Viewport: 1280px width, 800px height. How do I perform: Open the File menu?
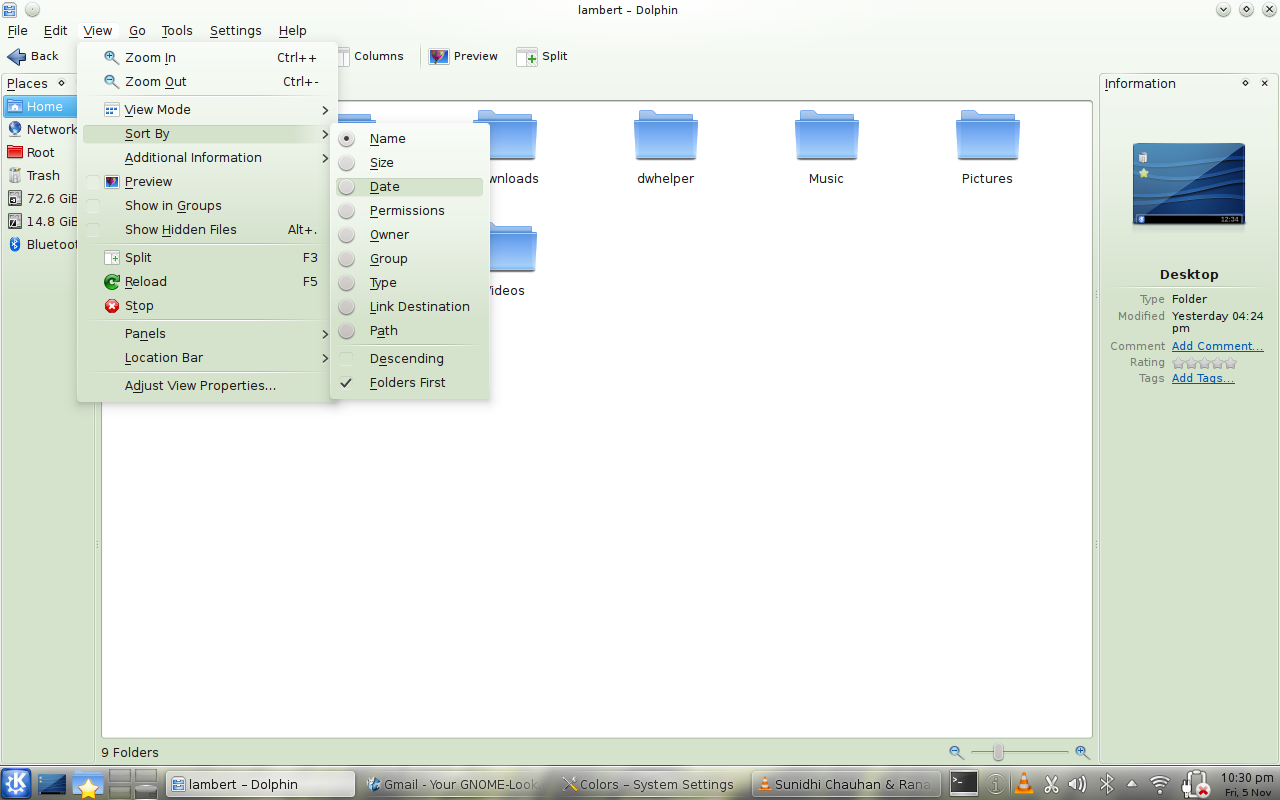(17, 31)
